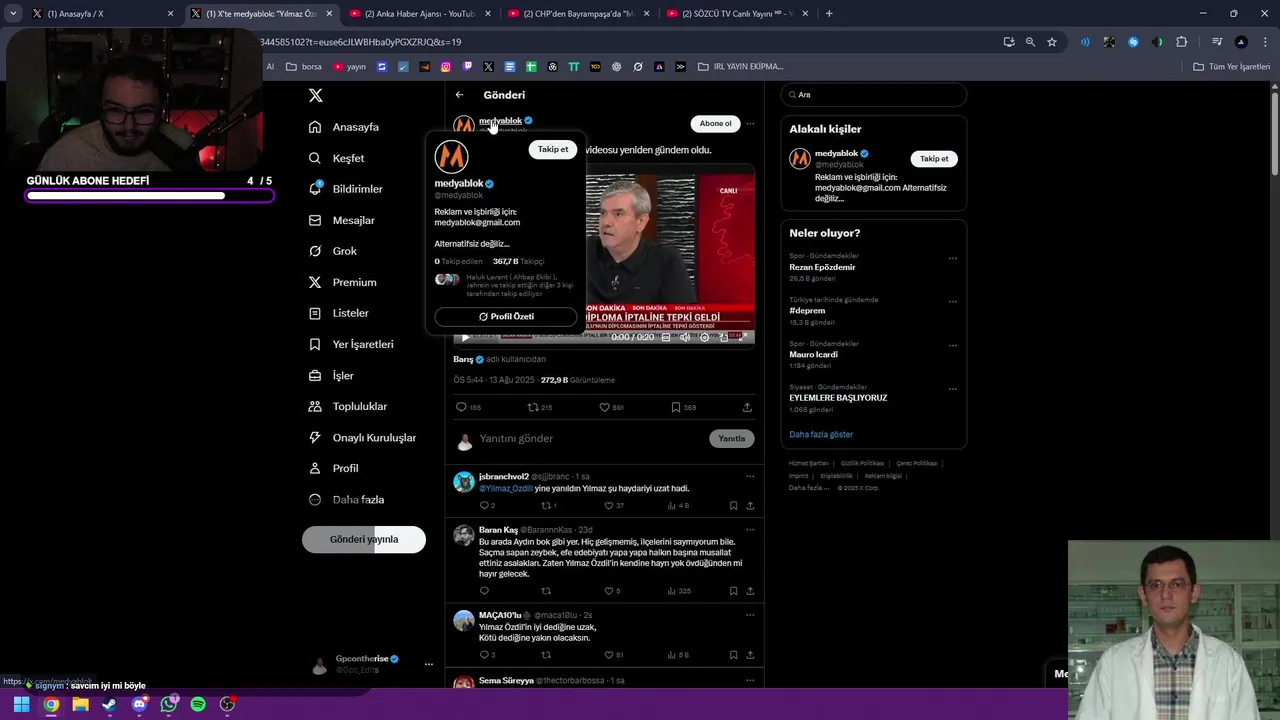Image resolution: width=1280 pixels, height=720 pixels.
Task: Open options for the Rezan Epözdemir trend
Action: pyautogui.click(x=953, y=258)
